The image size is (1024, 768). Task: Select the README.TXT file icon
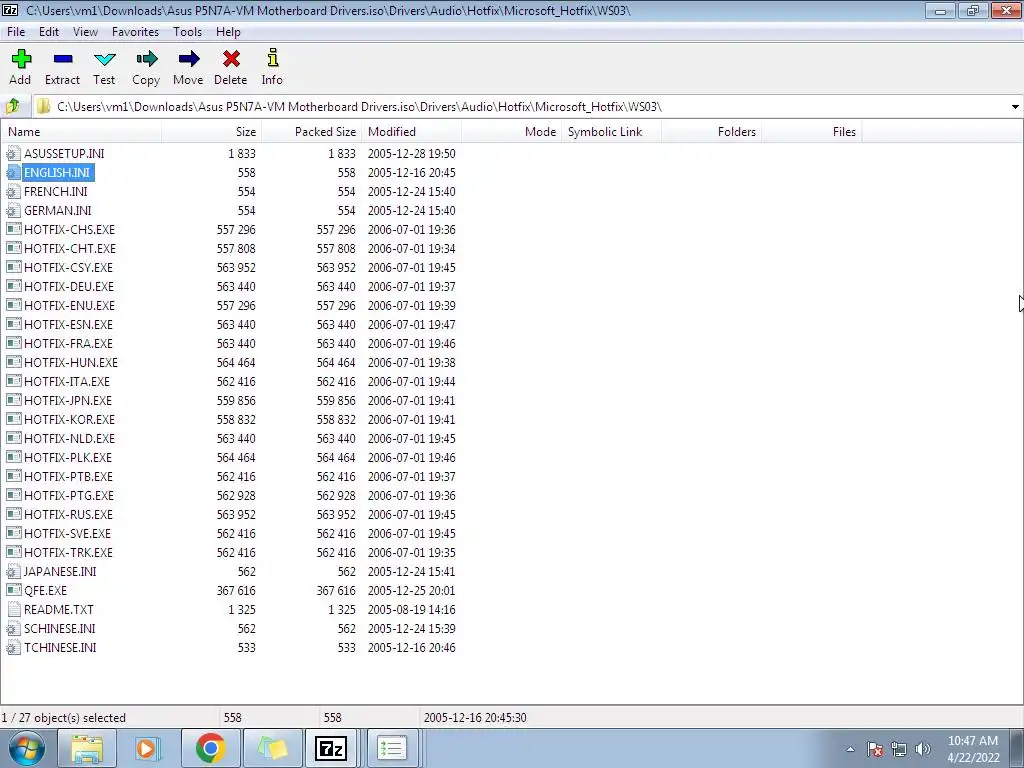pos(13,609)
